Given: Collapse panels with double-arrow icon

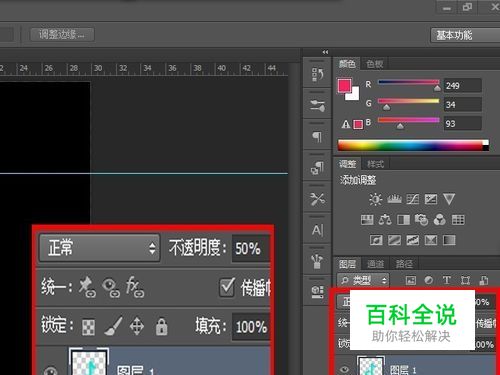Looking at the screenshot, I should coord(325,52).
